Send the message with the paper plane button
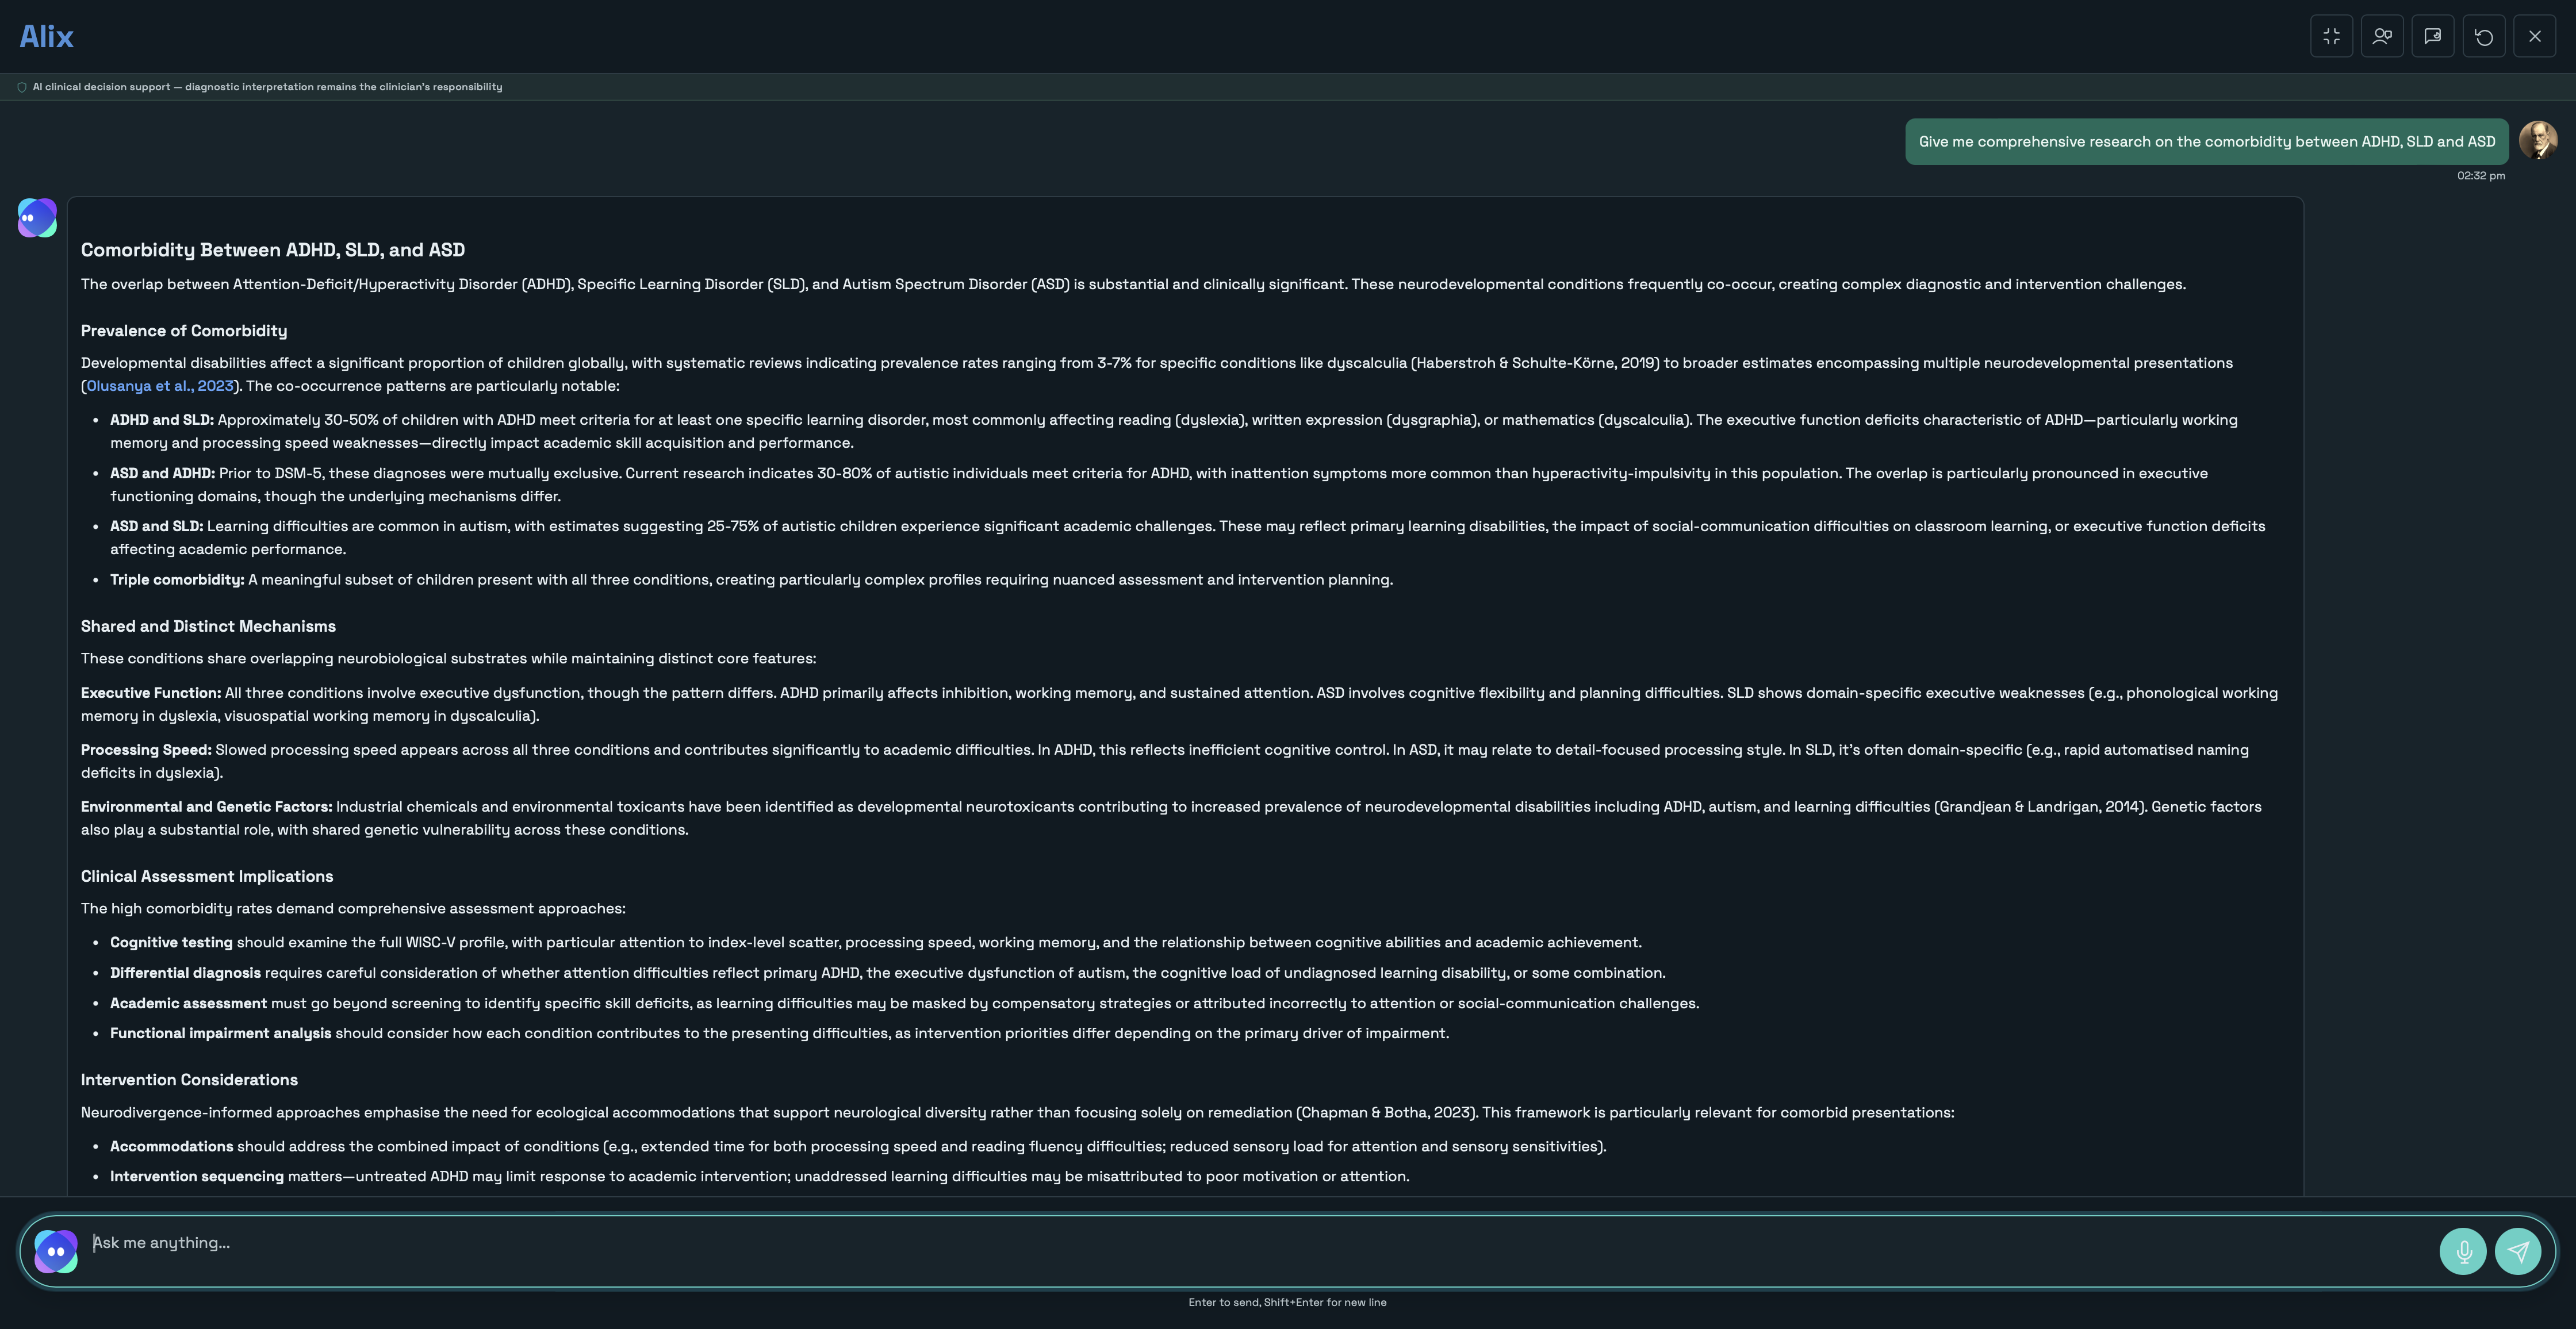 (2518, 1251)
